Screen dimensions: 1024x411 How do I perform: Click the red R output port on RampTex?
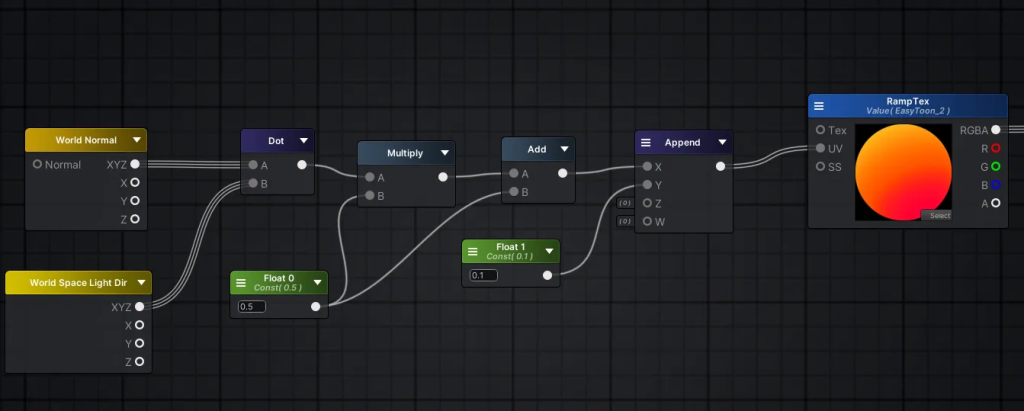[995, 148]
